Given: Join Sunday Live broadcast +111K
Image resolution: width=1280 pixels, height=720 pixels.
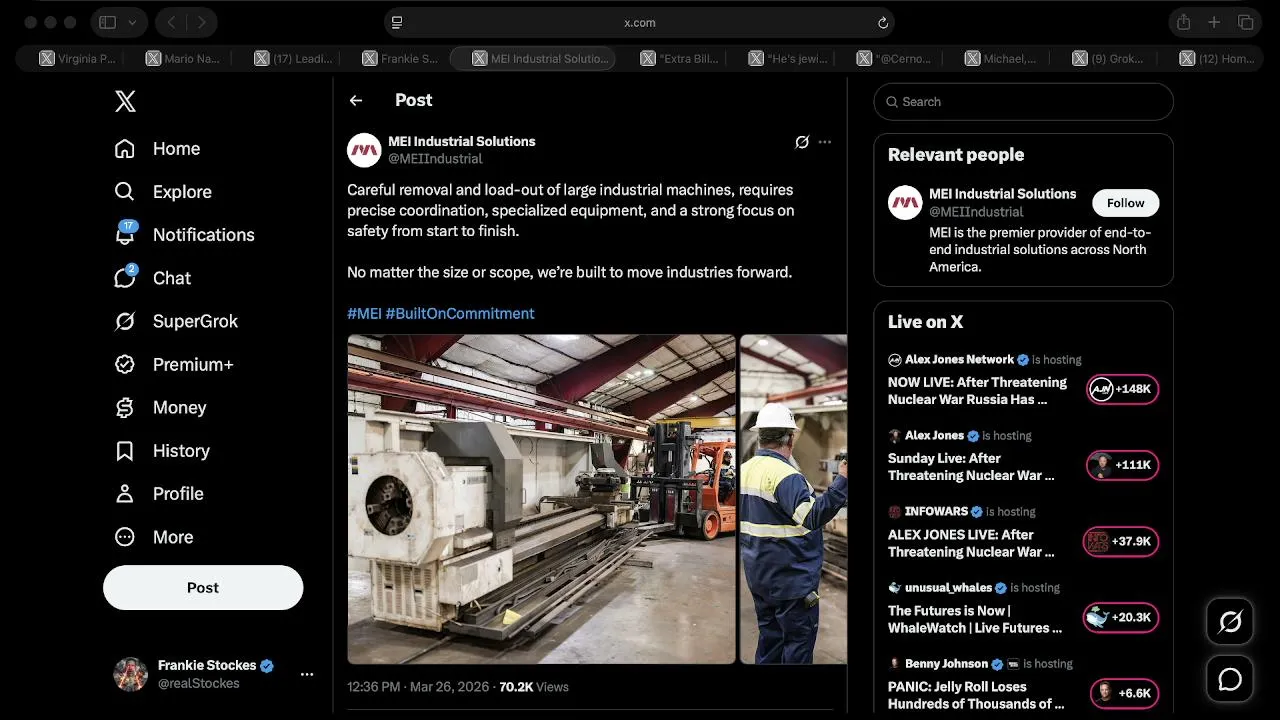Looking at the screenshot, I should pyautogui.click(x=1123, y=465).
